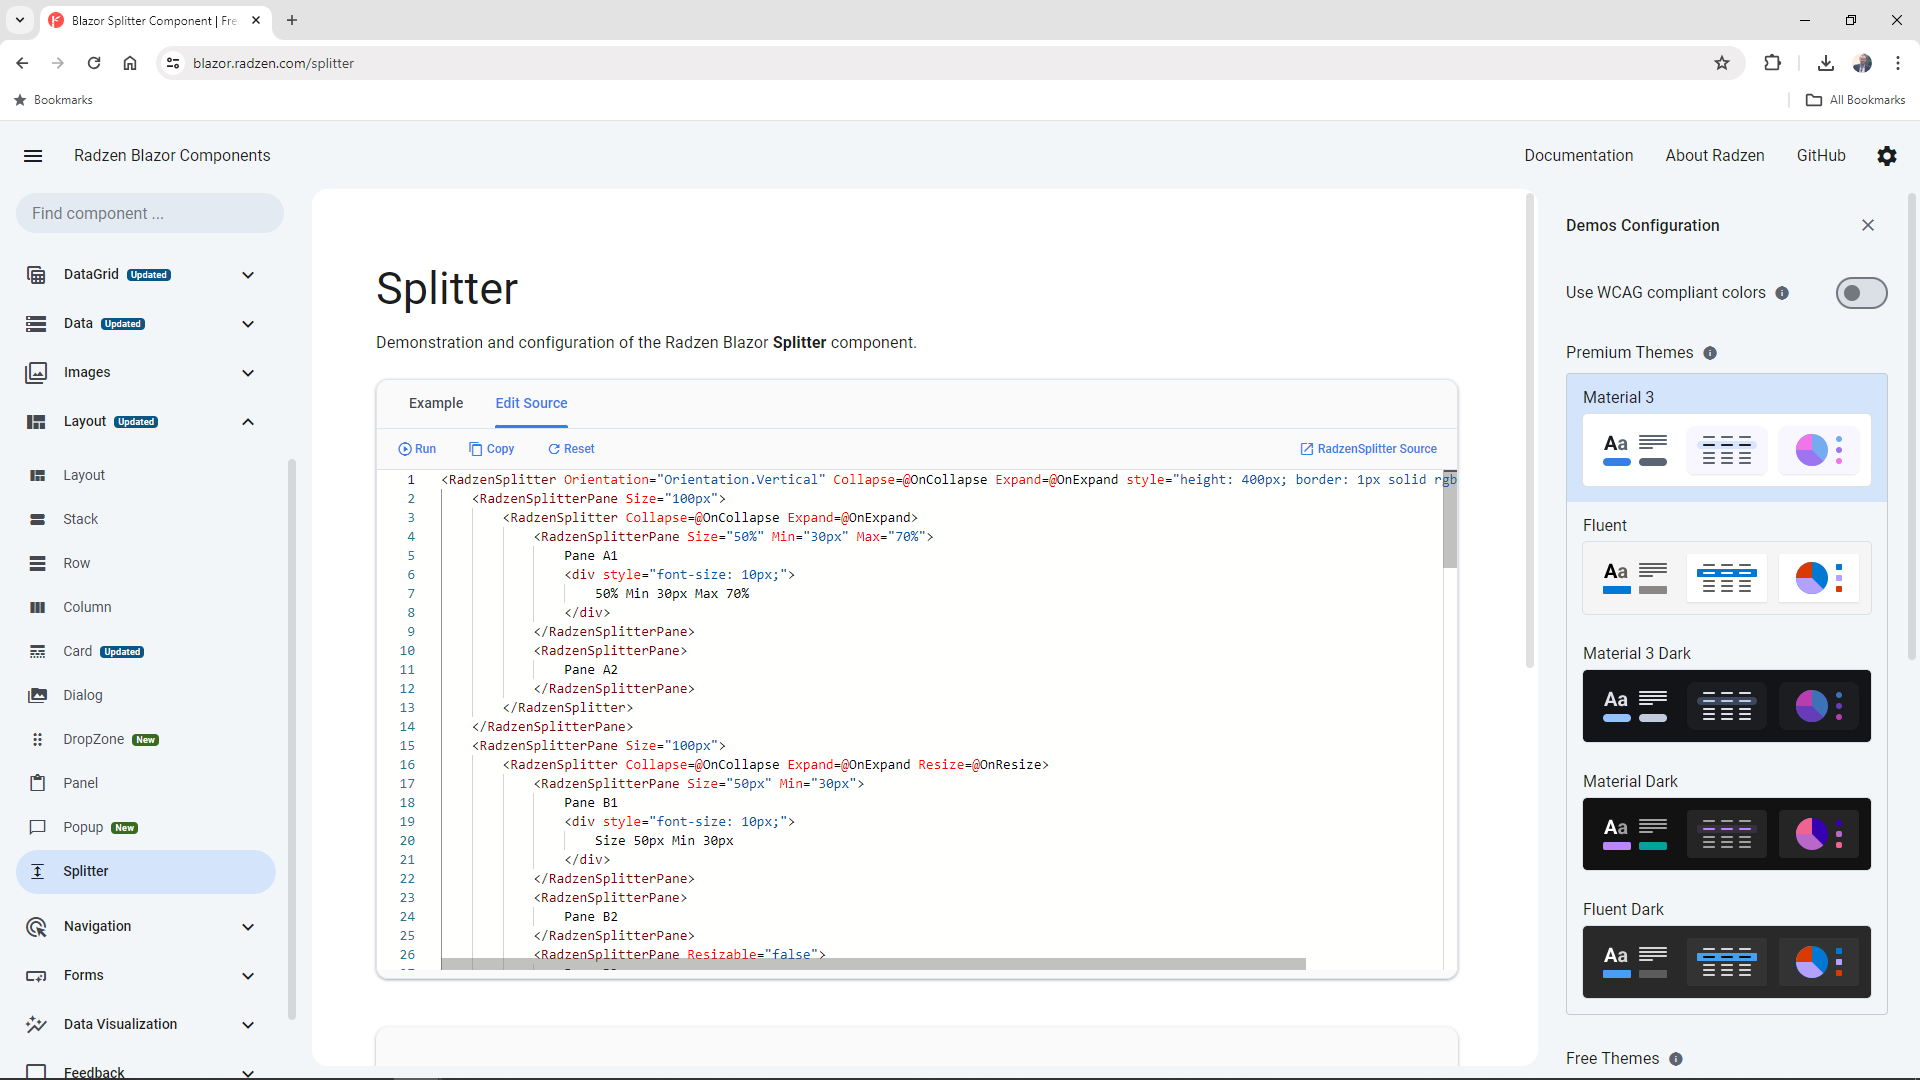
Task: Open the Layout component page
Action: pyautogui.click(x=146, y=476)
